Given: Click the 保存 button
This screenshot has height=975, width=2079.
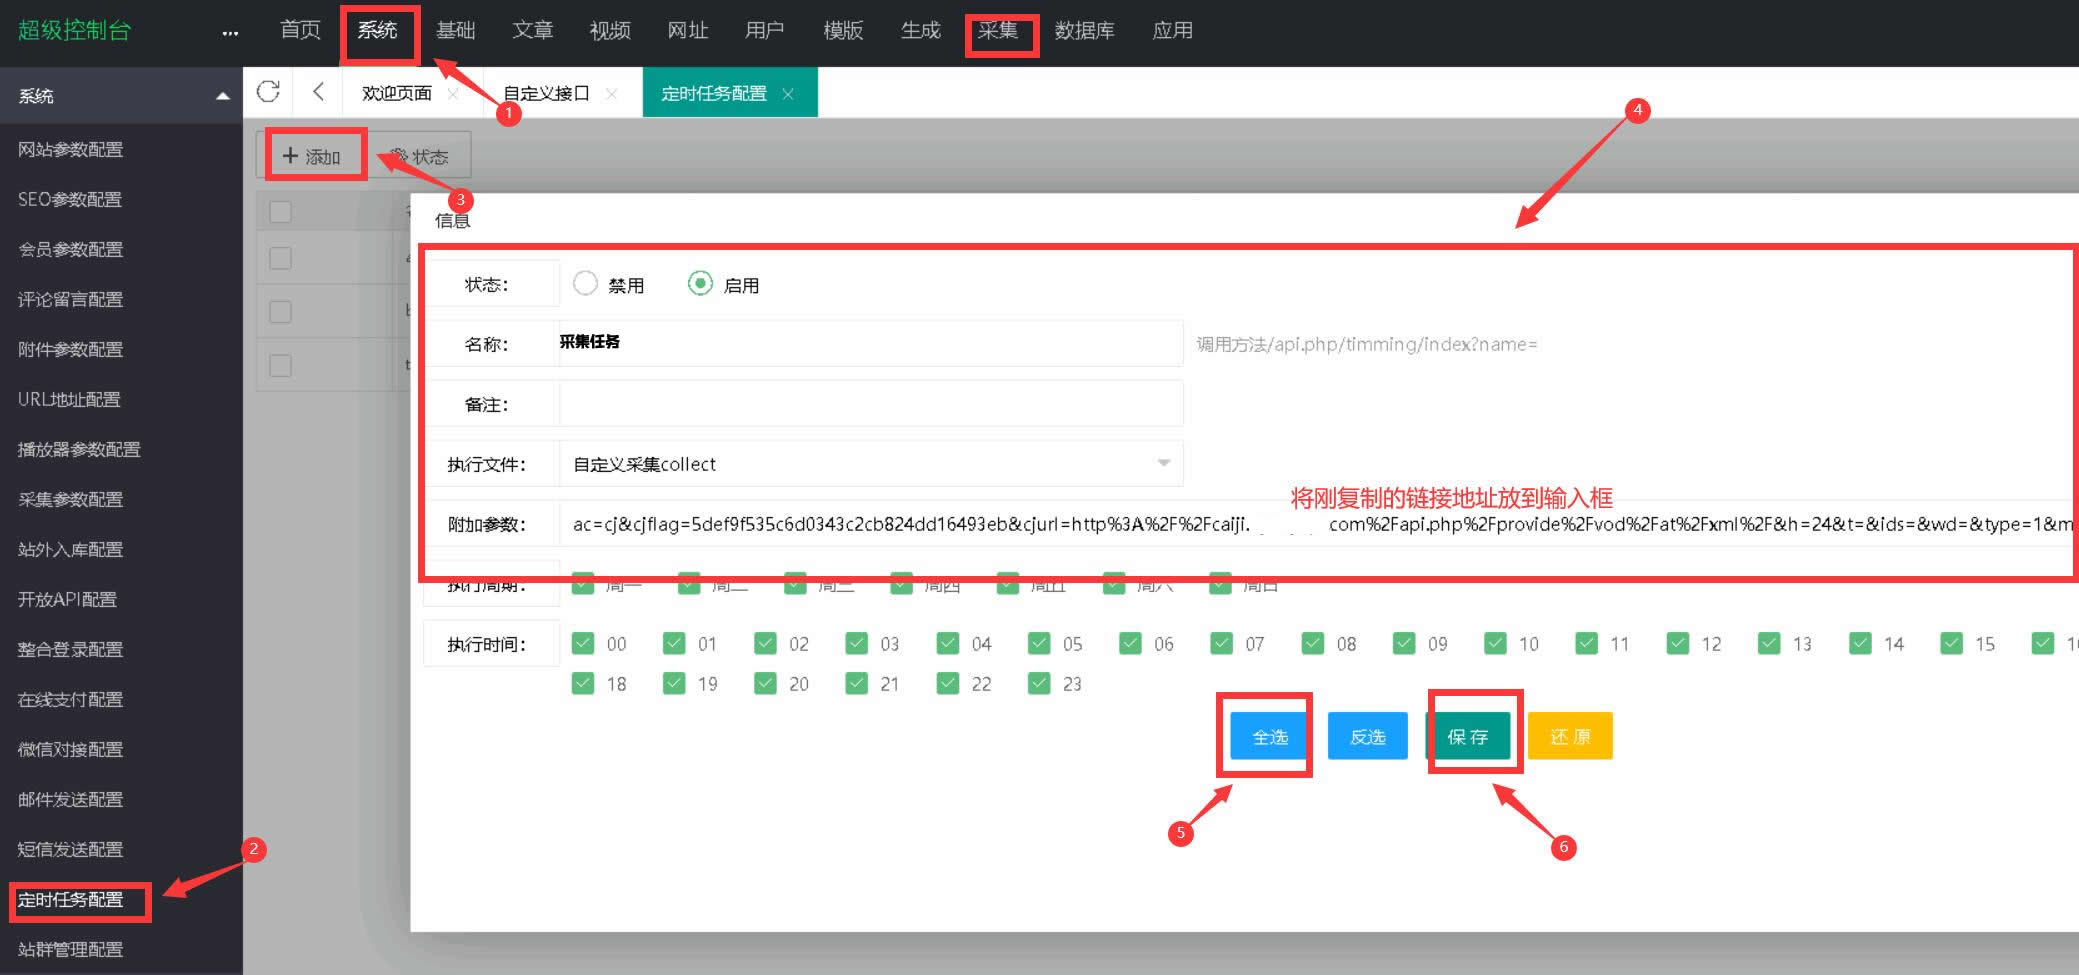Looking at the screenshot, I should [1468, 736].
